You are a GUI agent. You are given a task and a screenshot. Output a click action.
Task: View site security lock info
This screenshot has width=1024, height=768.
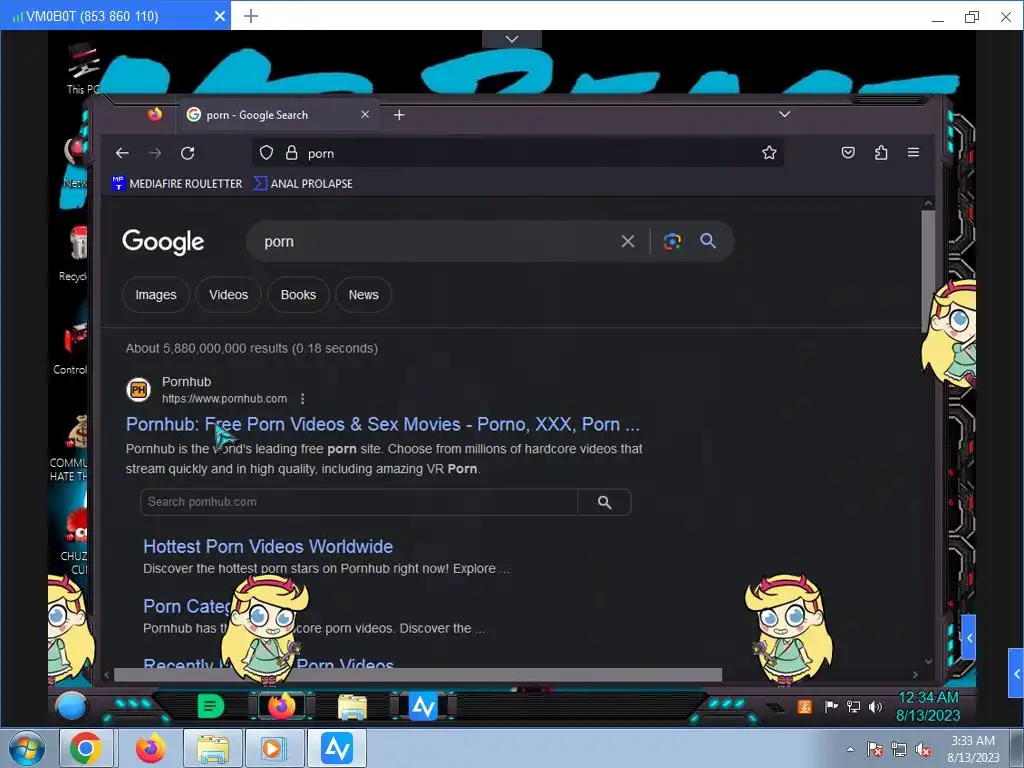point(291,153)
